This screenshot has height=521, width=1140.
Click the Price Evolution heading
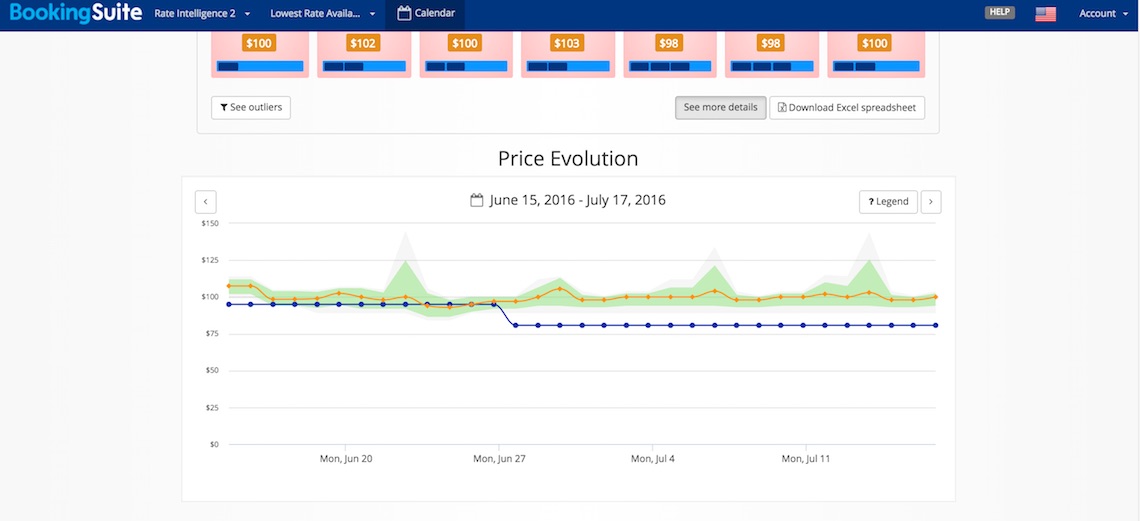pyautogui.click(x=568, y=158)
